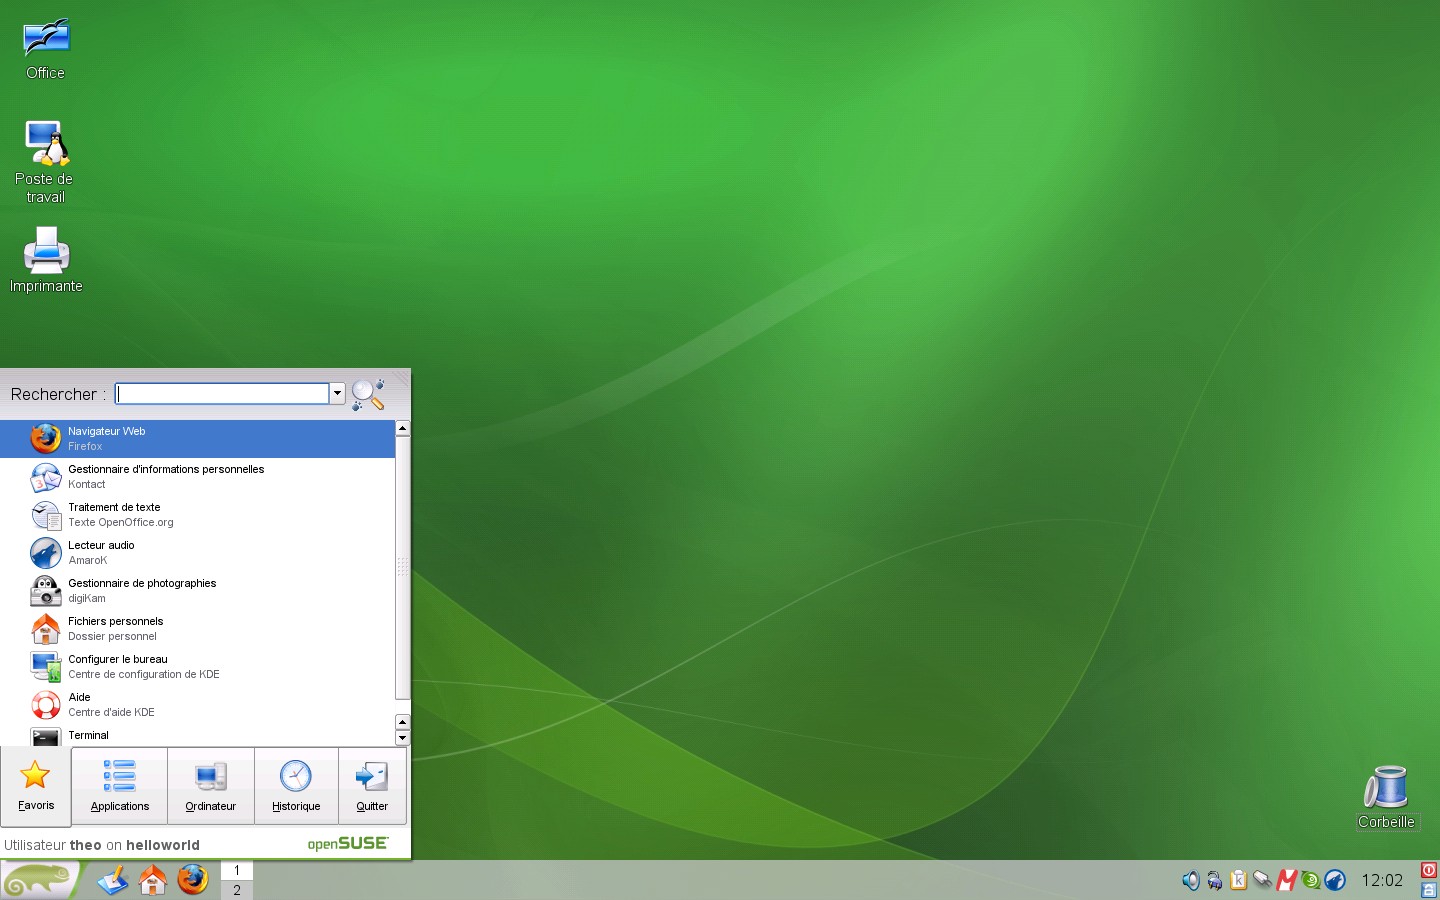The width and height of the screenshot is (1440, 900).
Task: Open the digiKam photo manager entry
Action: point(198,591)
